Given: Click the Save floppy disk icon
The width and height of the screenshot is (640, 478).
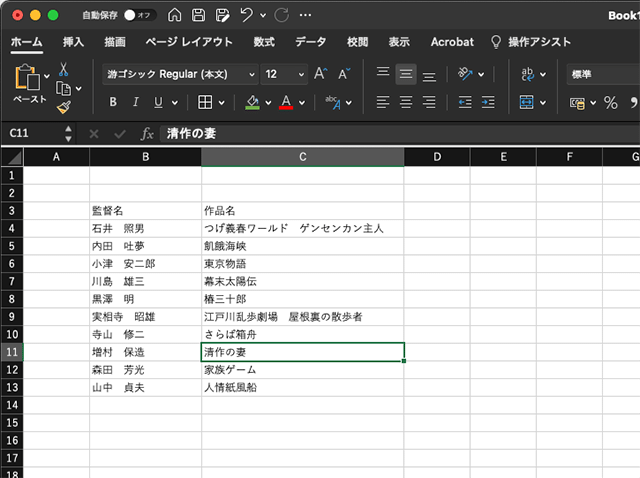Looking at the screenshot, I should coord(198,16).
